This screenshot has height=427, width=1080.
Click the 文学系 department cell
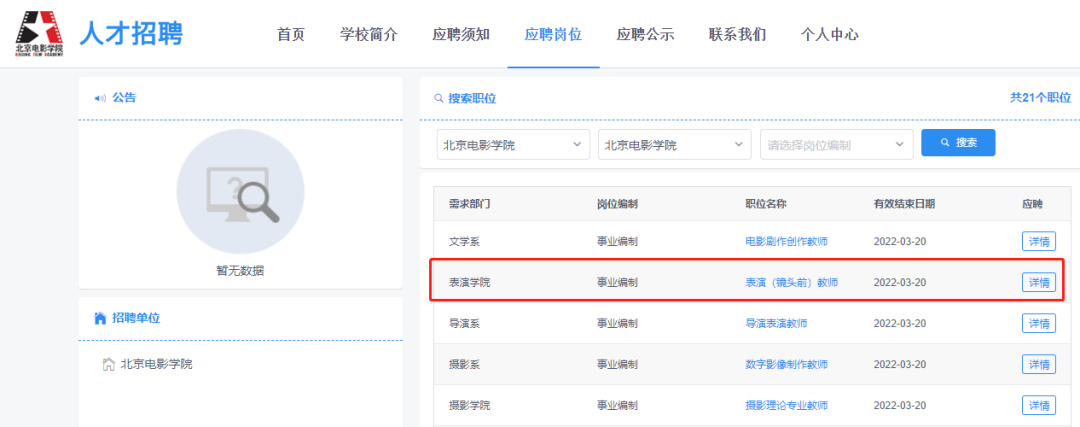[x=464, y=242]
